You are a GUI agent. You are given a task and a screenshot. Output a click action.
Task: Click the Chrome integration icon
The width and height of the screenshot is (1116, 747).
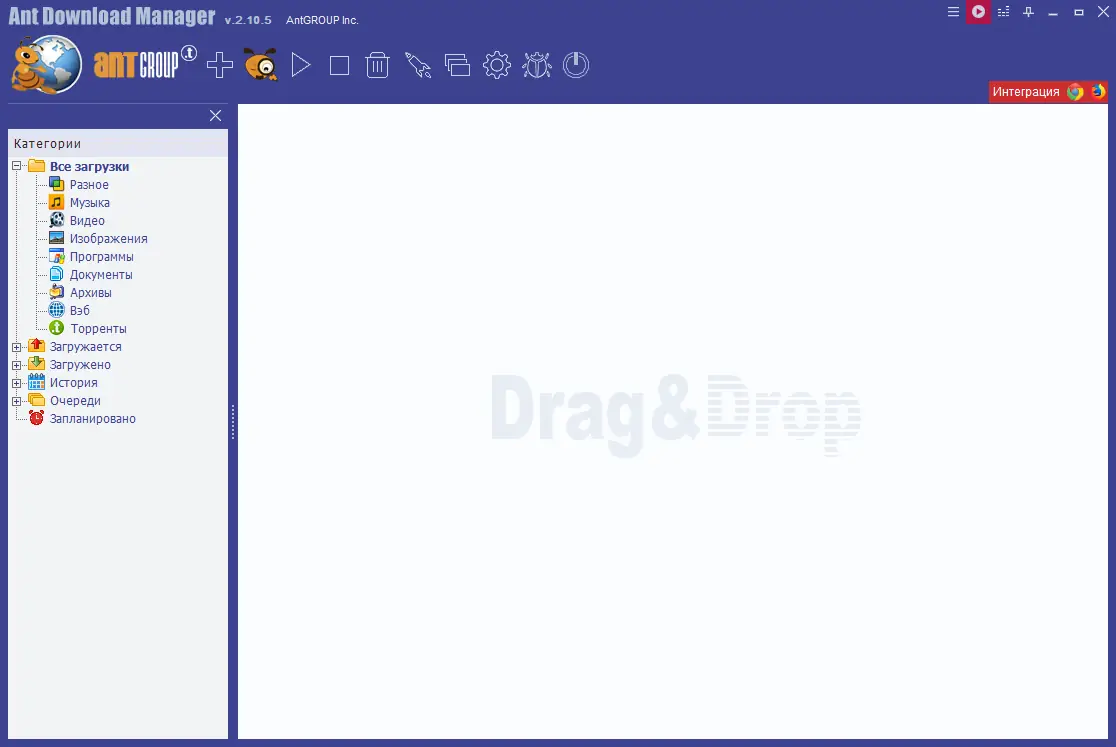1075,92
